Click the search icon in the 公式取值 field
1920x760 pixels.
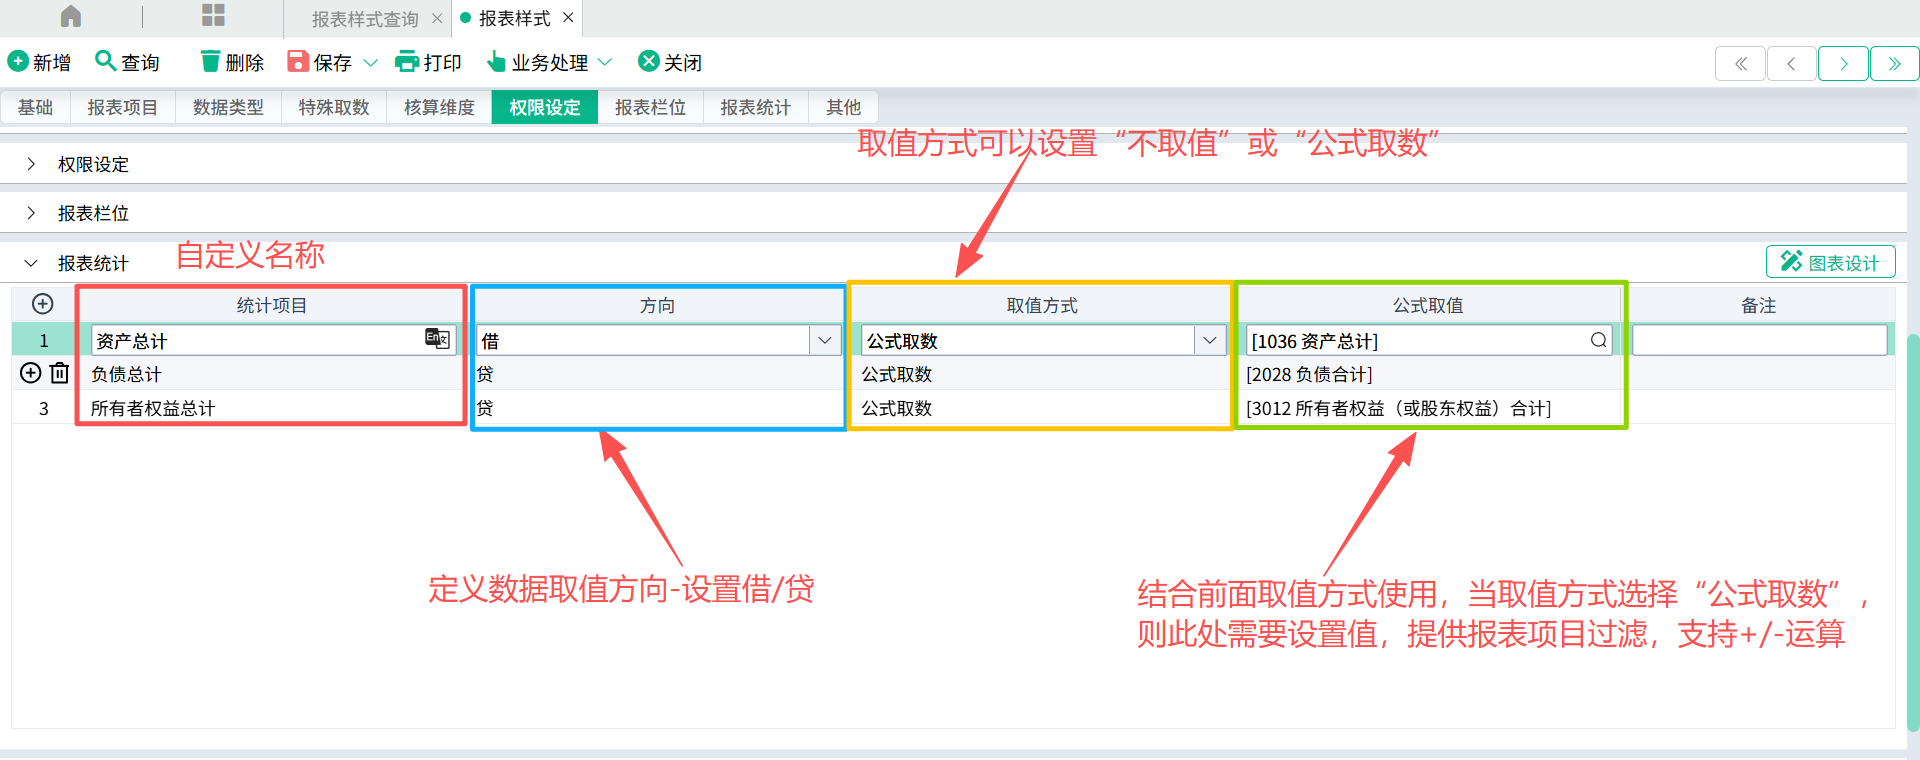pos(1598,340)
